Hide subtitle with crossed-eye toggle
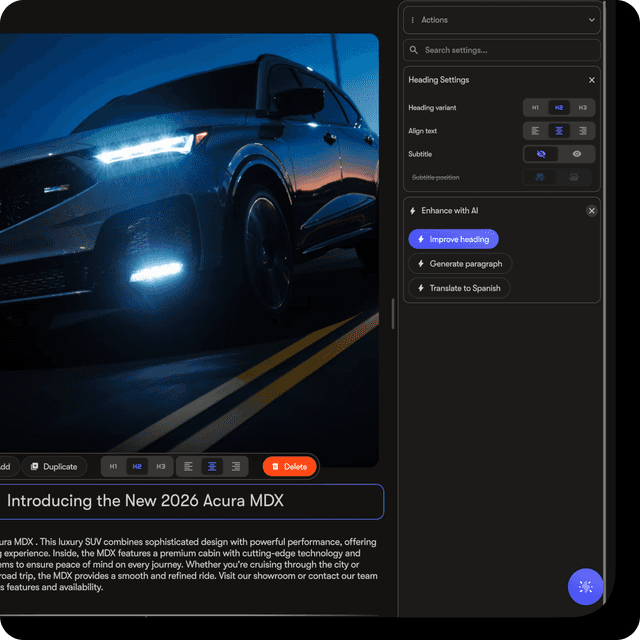Image resolution: width=640 pixels, height=640 pixels. click(541, 154)
